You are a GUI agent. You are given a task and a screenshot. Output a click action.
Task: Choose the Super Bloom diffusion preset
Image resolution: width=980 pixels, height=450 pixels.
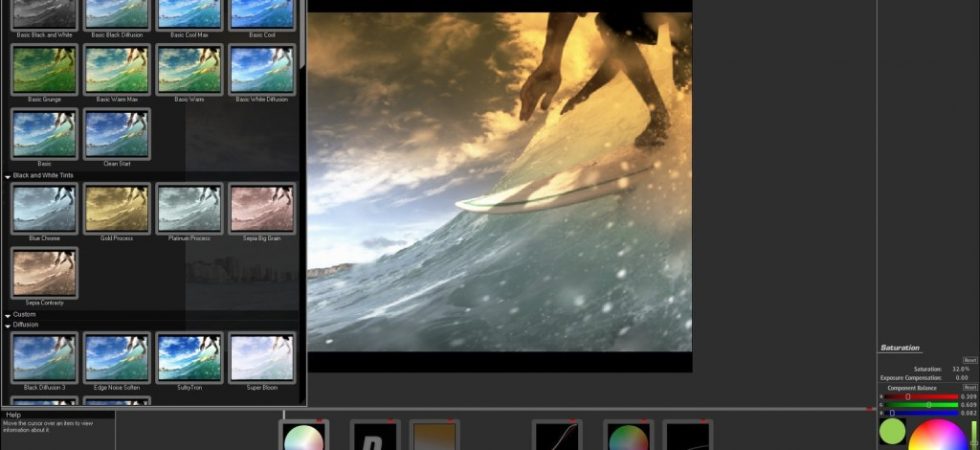pyautogui.click(x=262, y=358)
